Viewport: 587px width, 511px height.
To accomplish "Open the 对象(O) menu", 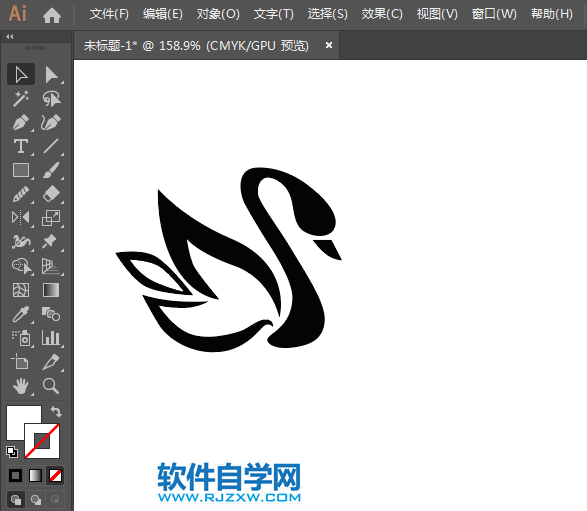I will [218, 15].
